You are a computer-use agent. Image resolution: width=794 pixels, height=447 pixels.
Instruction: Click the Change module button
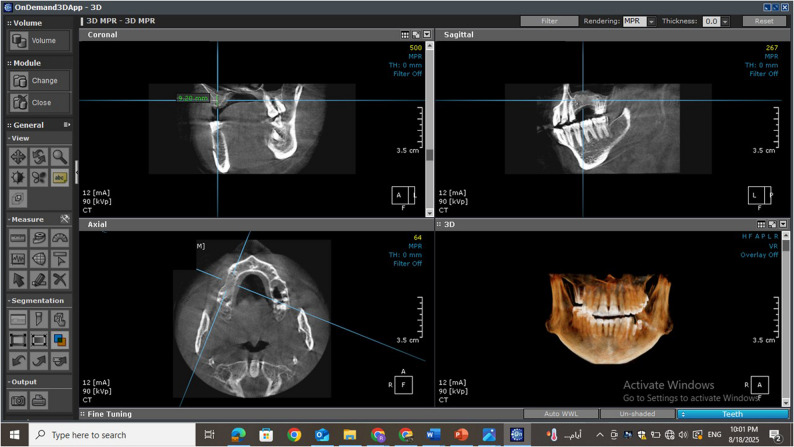(39, 80)
